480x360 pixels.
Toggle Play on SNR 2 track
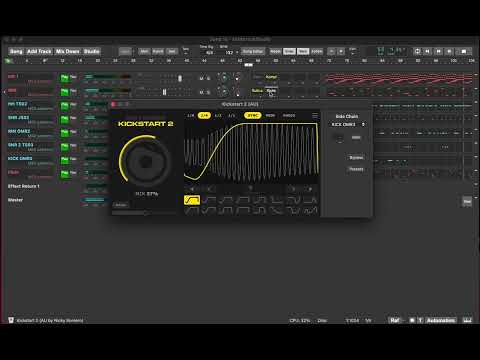(64, 146)
